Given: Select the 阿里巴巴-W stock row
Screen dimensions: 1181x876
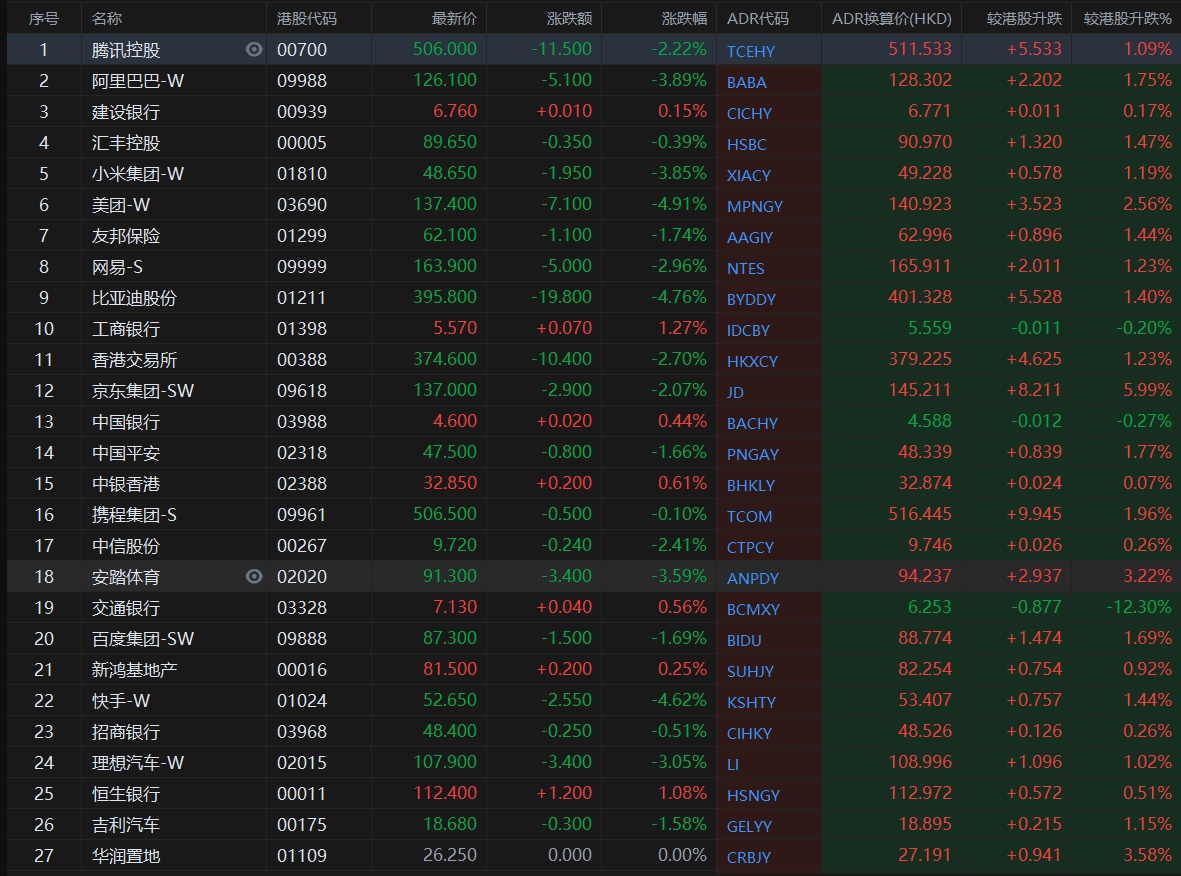Looking at the screenshot, I should tap(138, 80).
